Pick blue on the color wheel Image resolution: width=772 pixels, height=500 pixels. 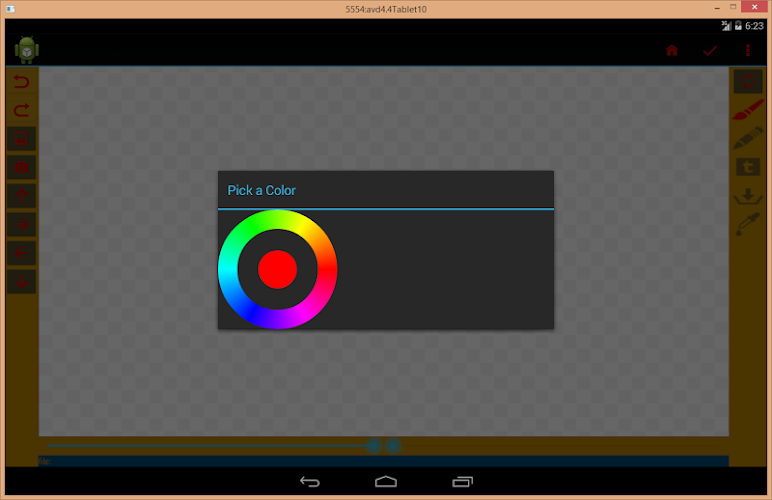[x=252, y=312]
